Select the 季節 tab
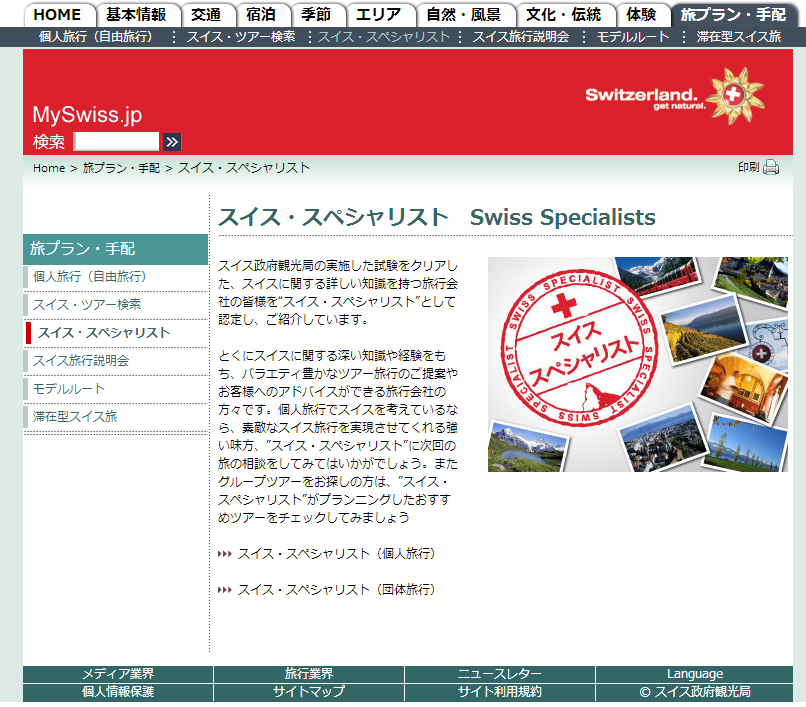Image resolution: width=806 pixels, height=707 pixels. coord(317,14)
